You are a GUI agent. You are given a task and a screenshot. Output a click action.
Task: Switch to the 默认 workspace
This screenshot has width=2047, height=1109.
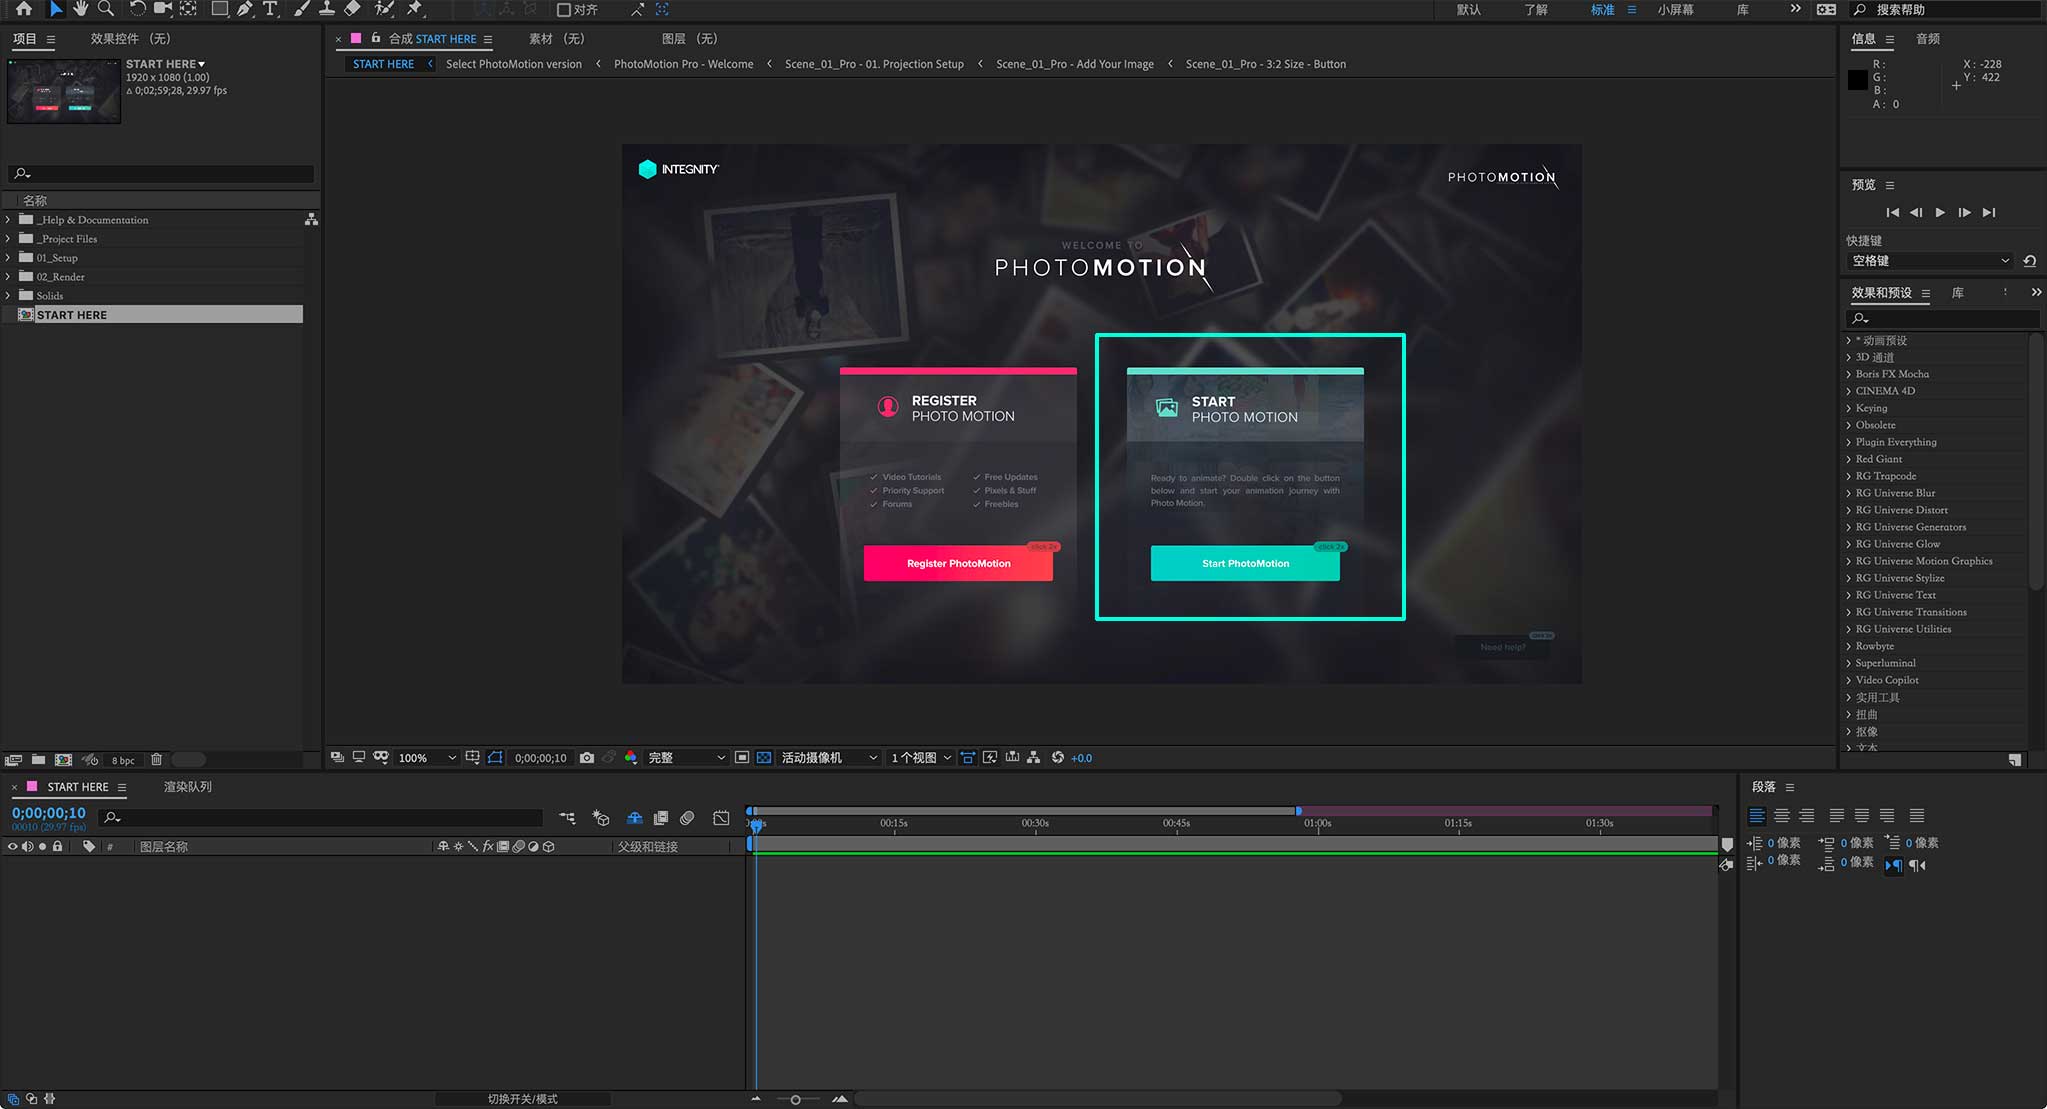1469,10
